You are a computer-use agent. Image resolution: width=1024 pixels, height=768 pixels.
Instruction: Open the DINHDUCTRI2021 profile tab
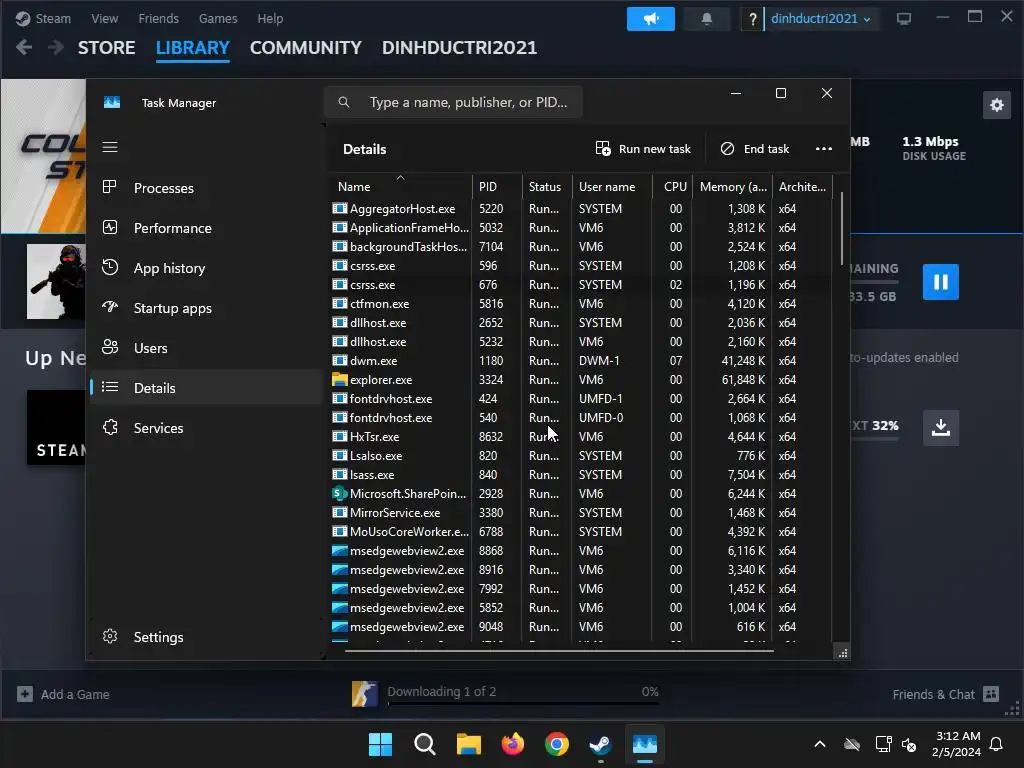coord(459,48)
